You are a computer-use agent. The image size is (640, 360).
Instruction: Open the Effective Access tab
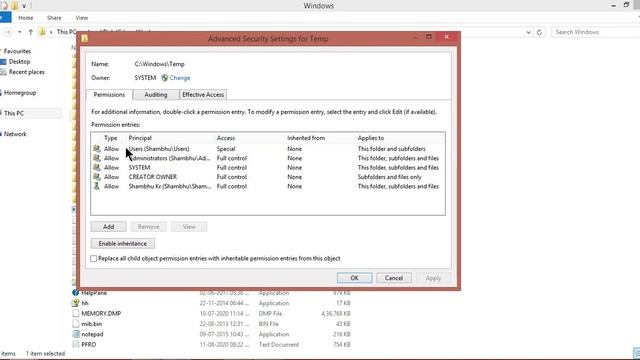[x=203, y=95]
